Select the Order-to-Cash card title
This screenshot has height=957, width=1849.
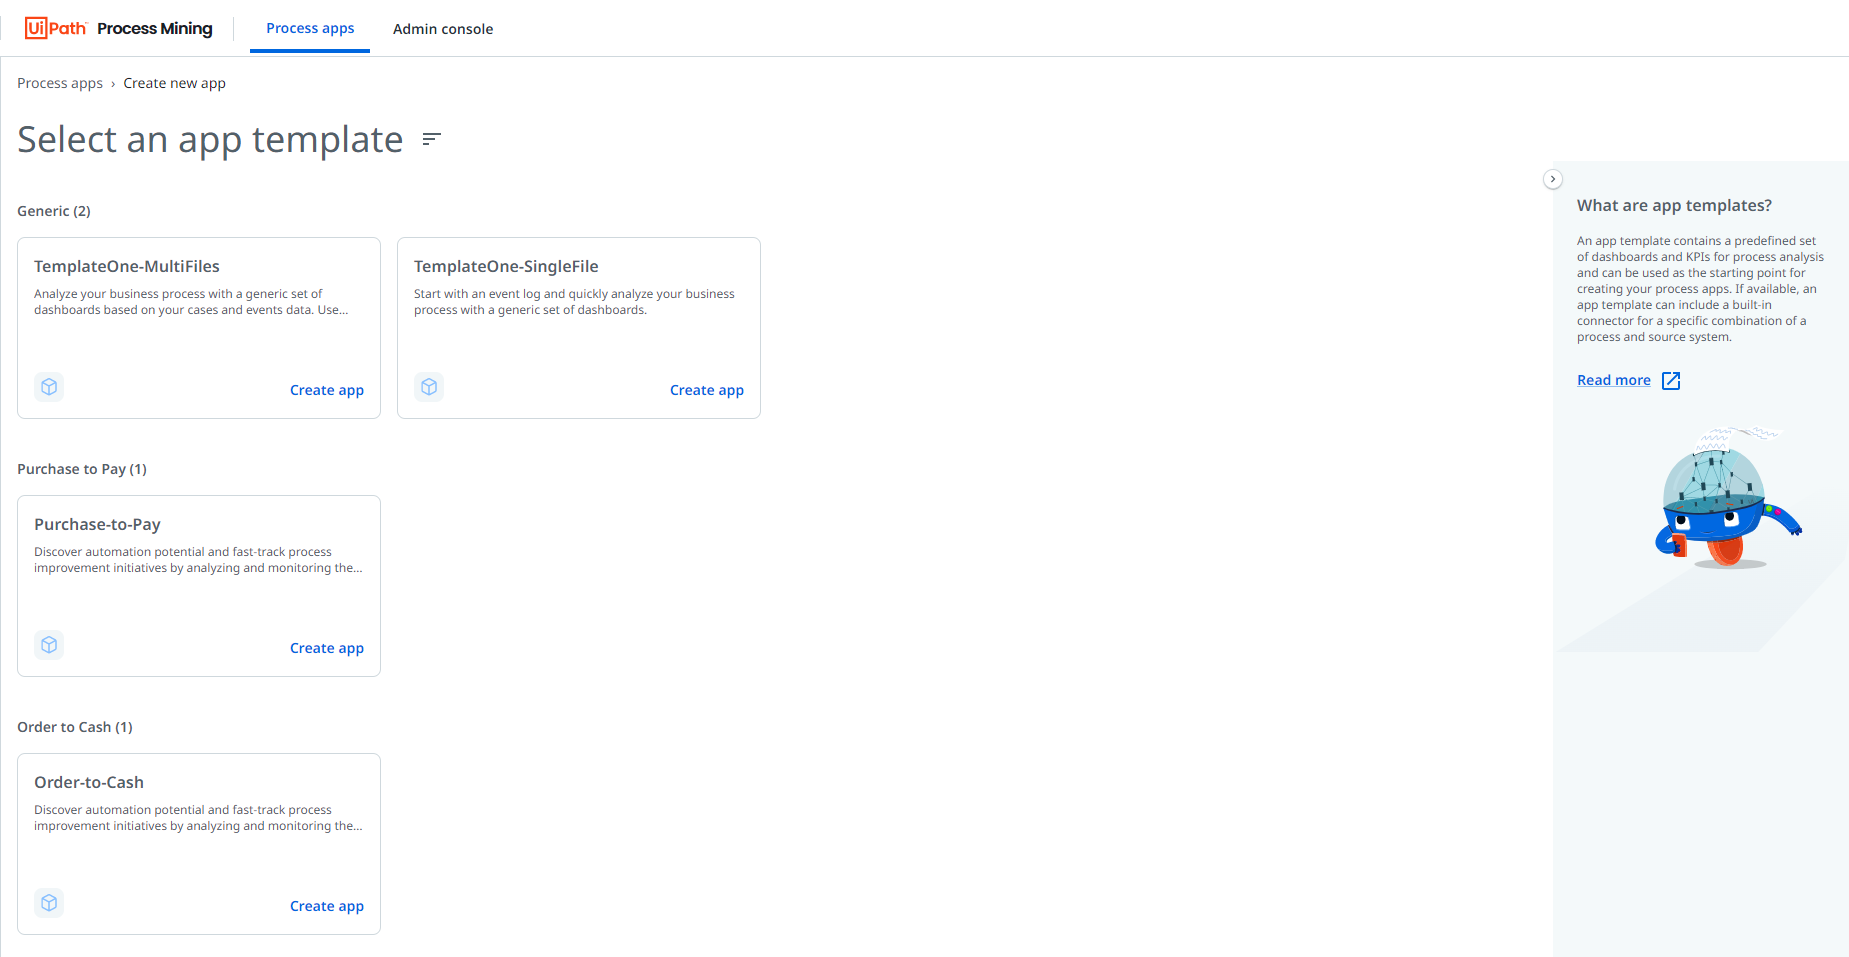click(x=89, y=782)
